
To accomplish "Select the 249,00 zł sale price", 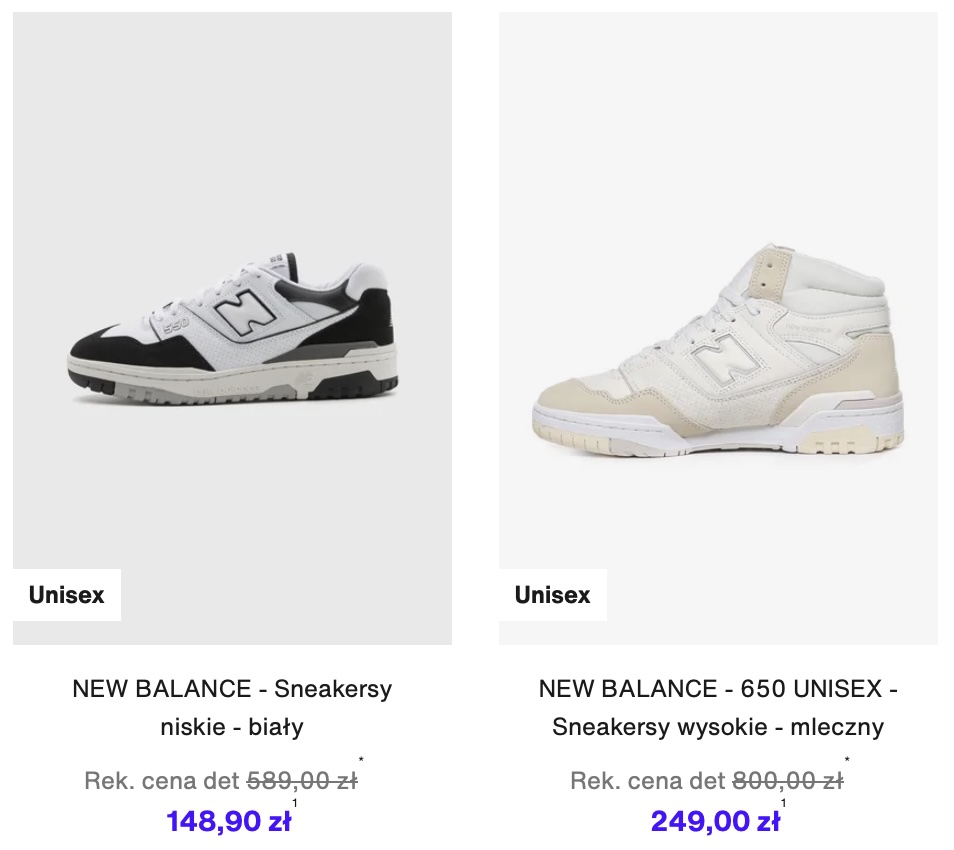I will 716,821.
